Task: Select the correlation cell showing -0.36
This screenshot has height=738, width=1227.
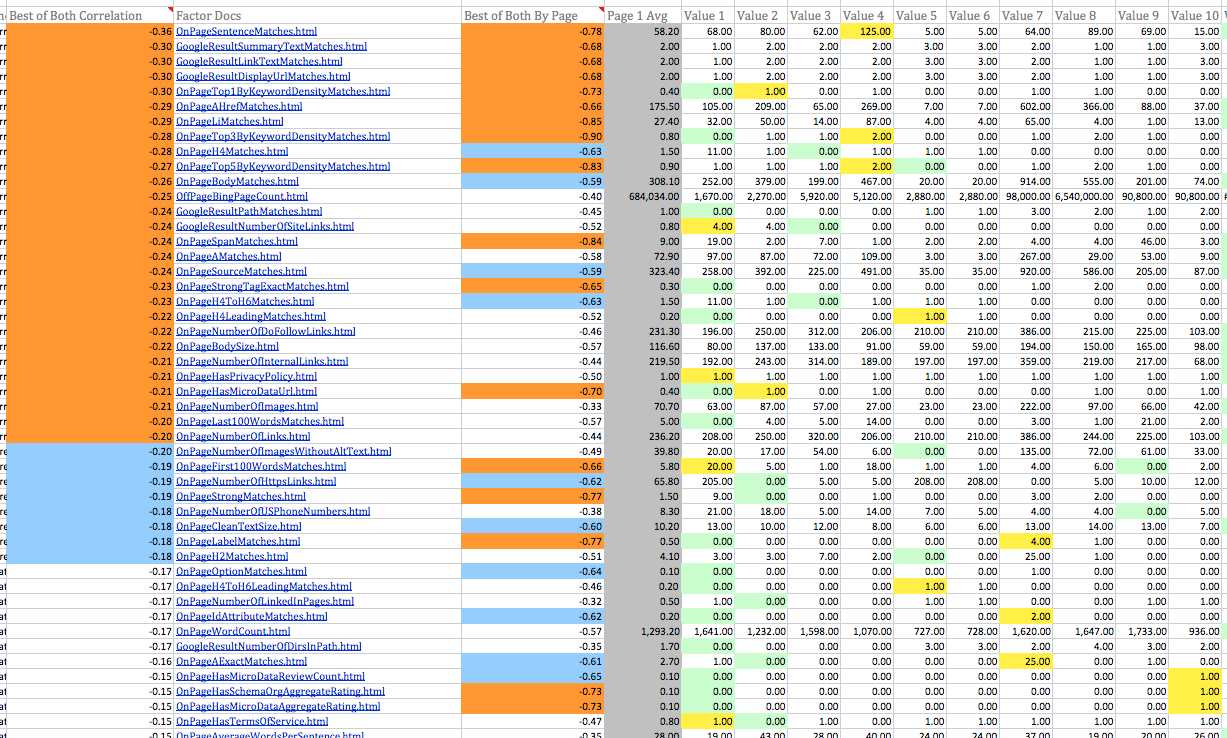Action: [89, 32]
